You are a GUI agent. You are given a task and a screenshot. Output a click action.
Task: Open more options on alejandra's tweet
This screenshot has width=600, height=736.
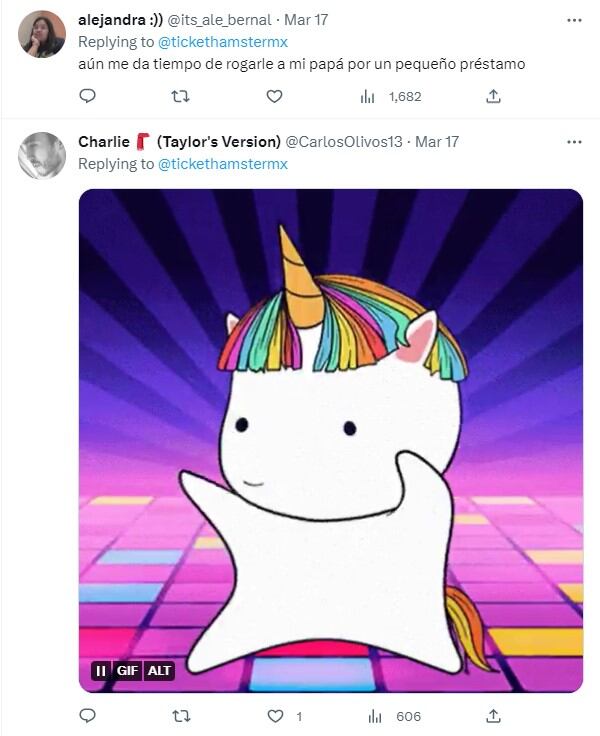click(x=574, y=20)
